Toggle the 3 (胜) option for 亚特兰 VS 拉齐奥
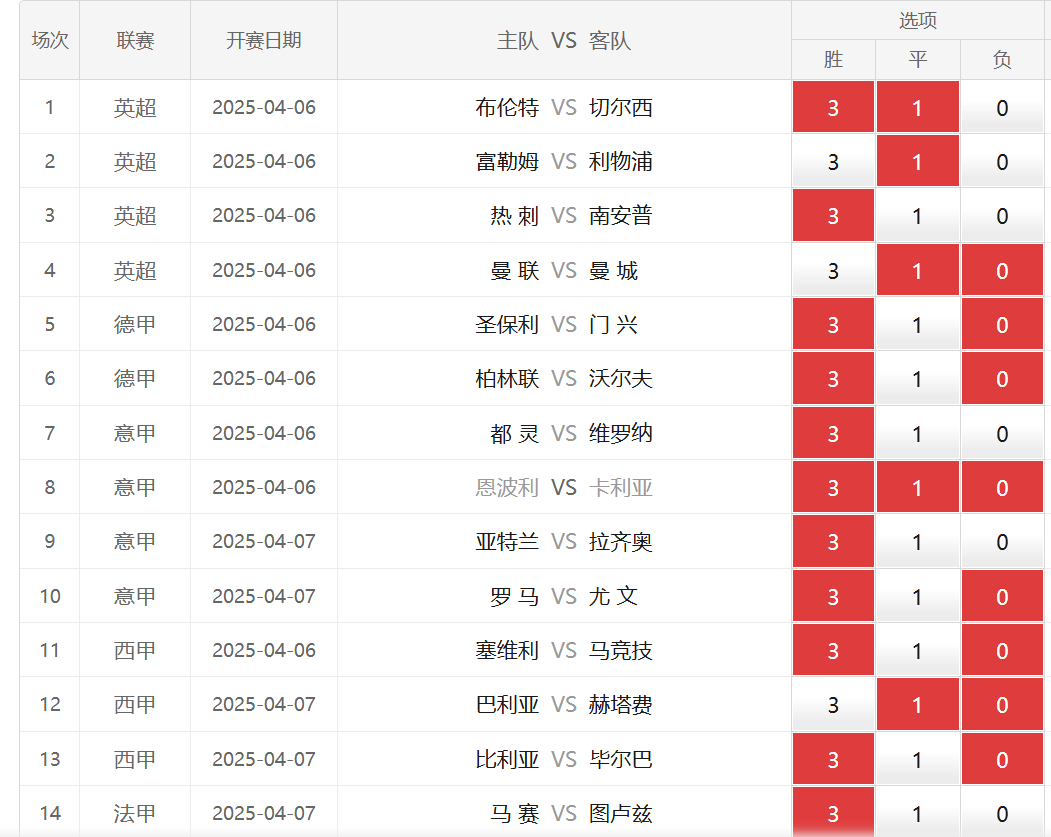 click(833, 541)
